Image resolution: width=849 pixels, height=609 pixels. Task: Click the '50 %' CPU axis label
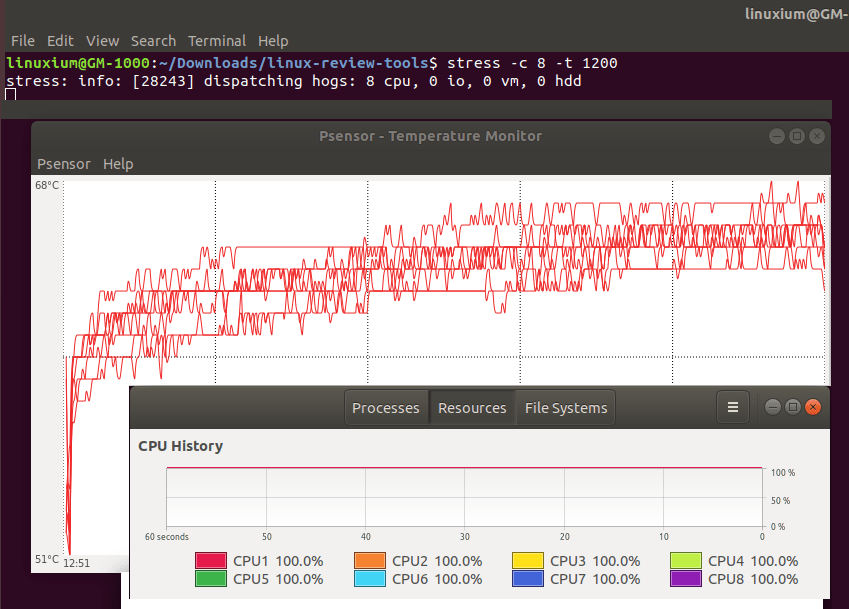781,501
